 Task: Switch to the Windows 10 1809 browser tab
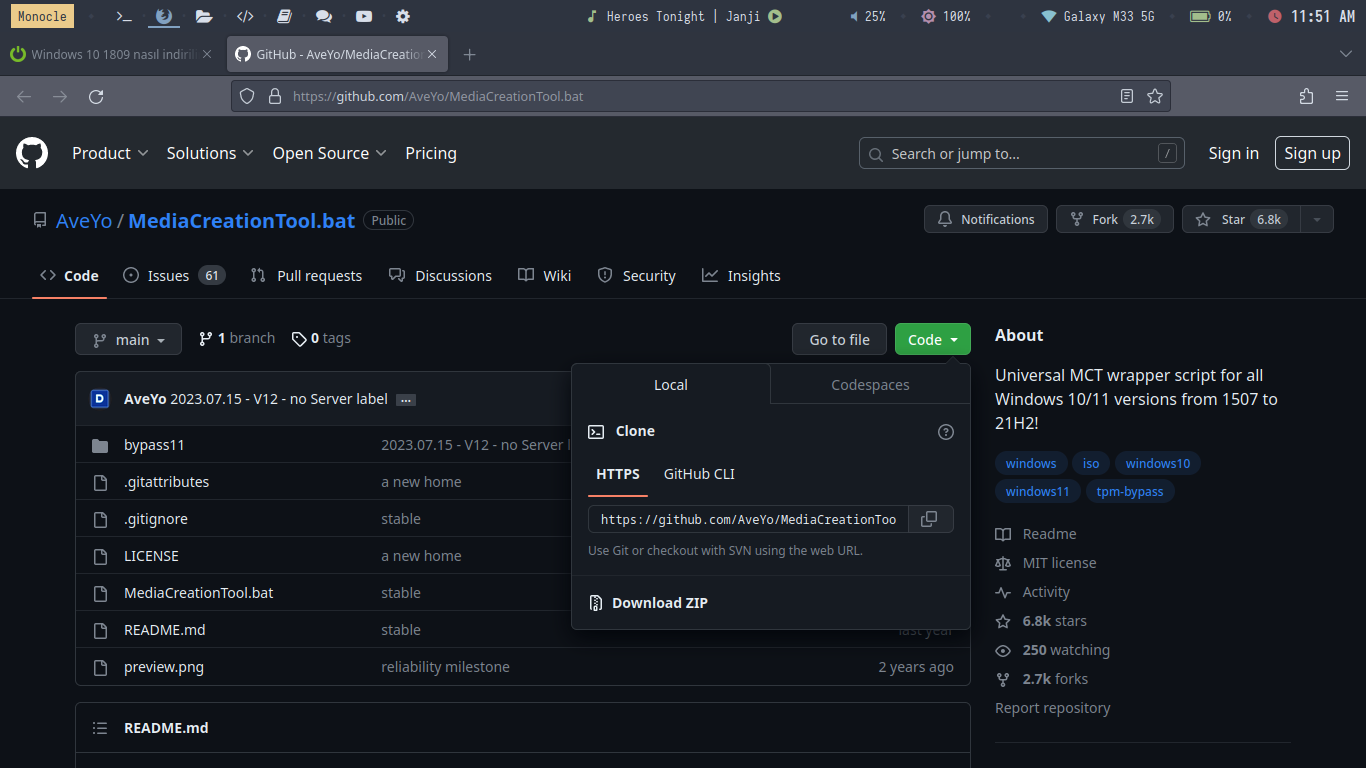[112, 54]
